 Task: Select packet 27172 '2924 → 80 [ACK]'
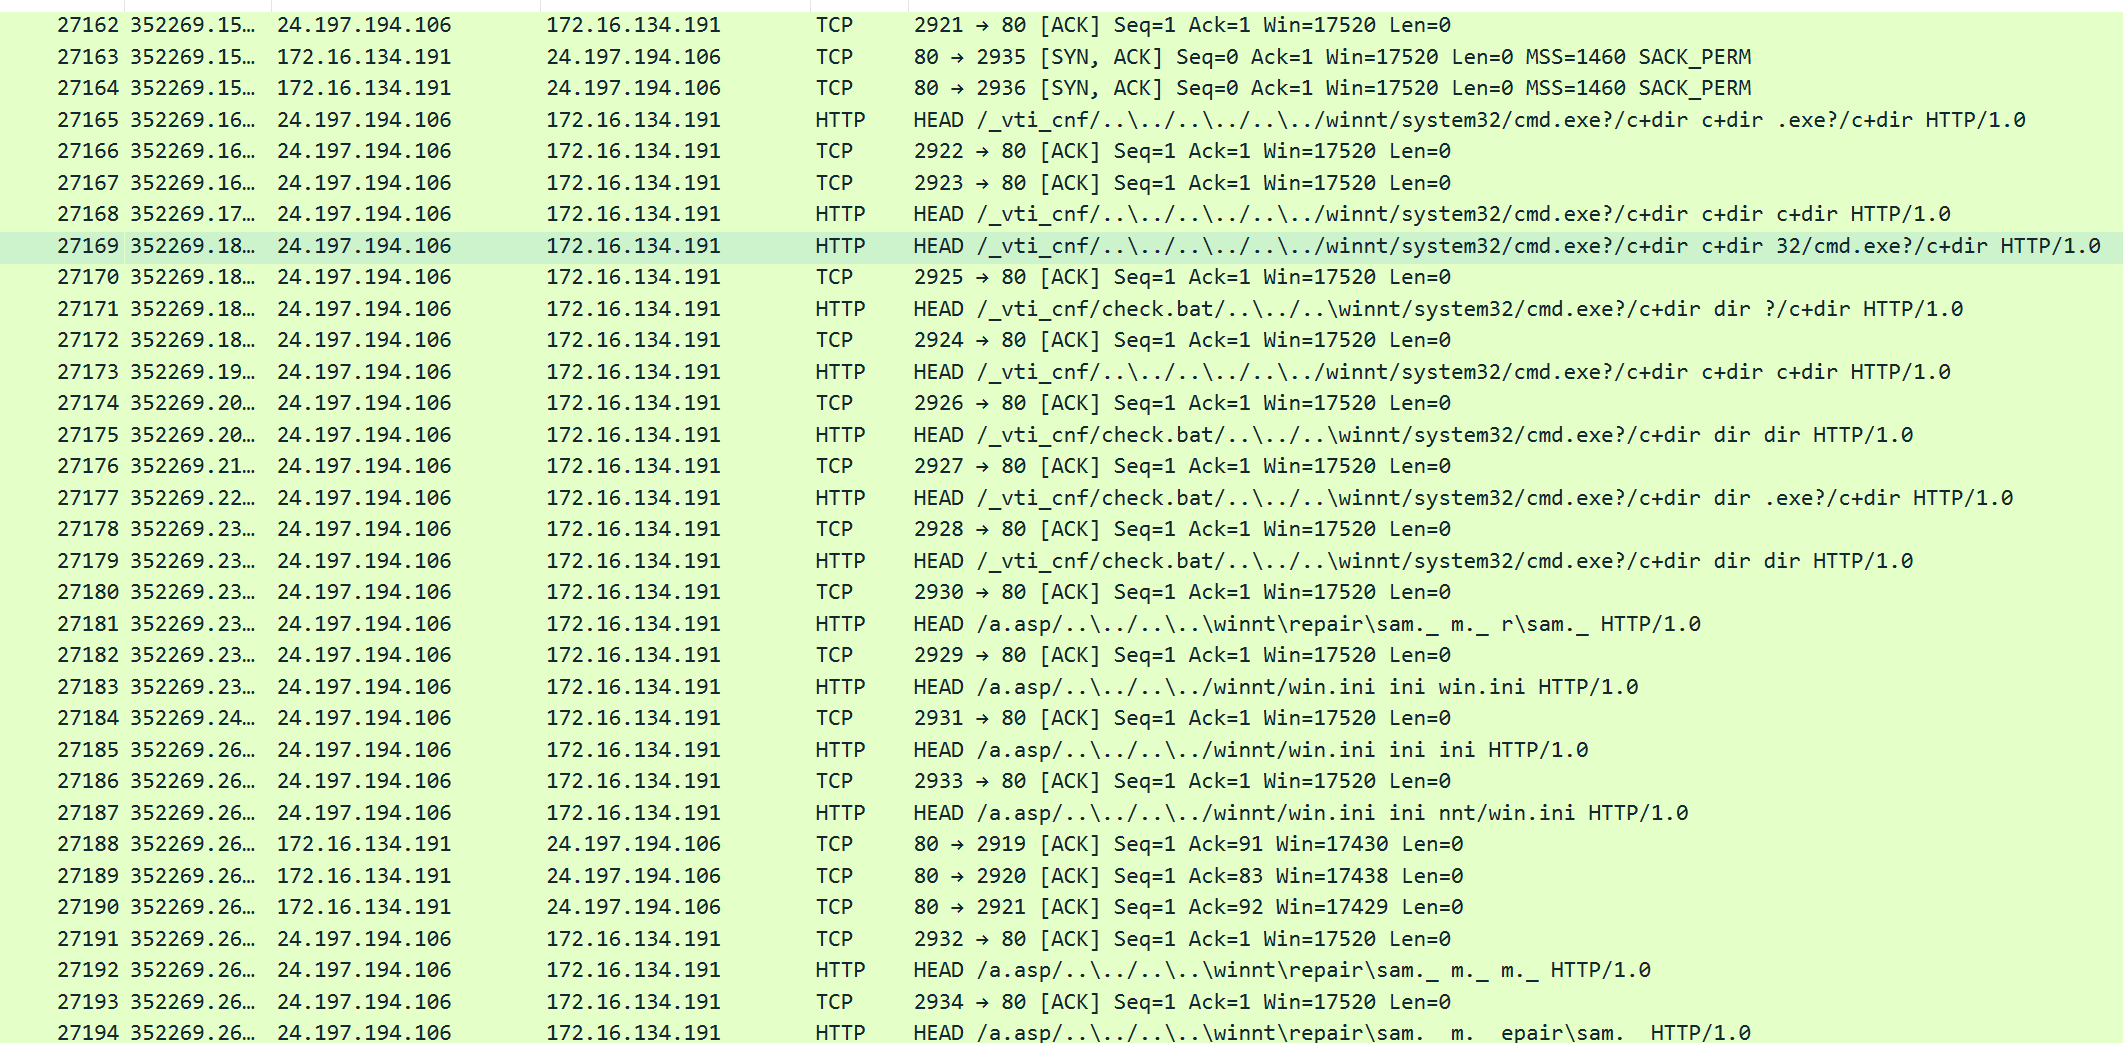(x=1061, y=340)
